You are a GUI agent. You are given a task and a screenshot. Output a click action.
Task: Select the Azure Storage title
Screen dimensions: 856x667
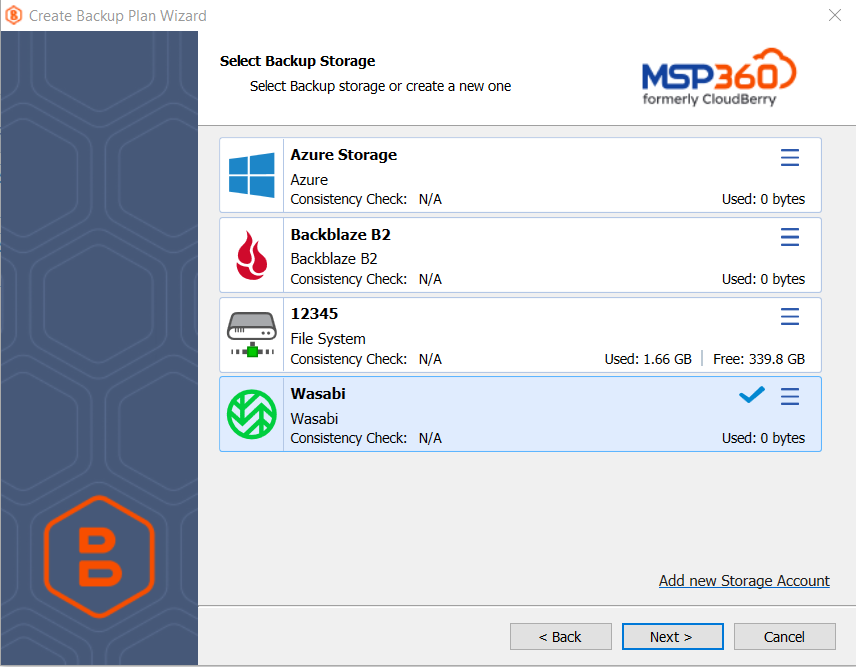[344, 155]
